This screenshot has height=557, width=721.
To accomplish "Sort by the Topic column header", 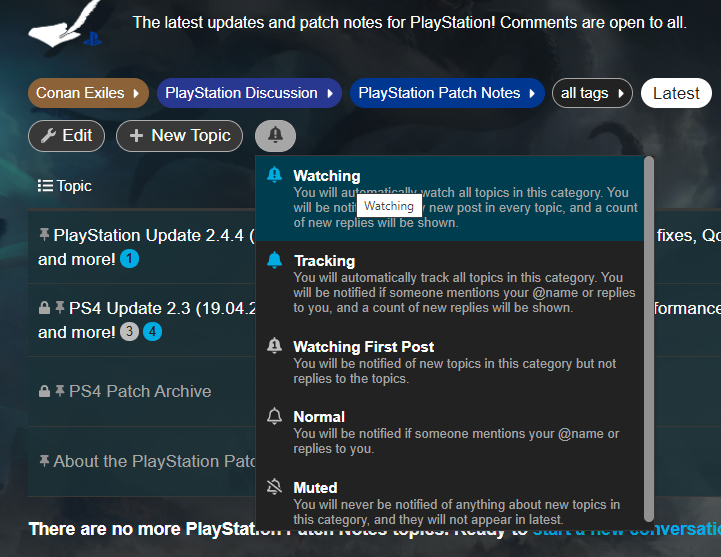I will [x=65, y=186].
